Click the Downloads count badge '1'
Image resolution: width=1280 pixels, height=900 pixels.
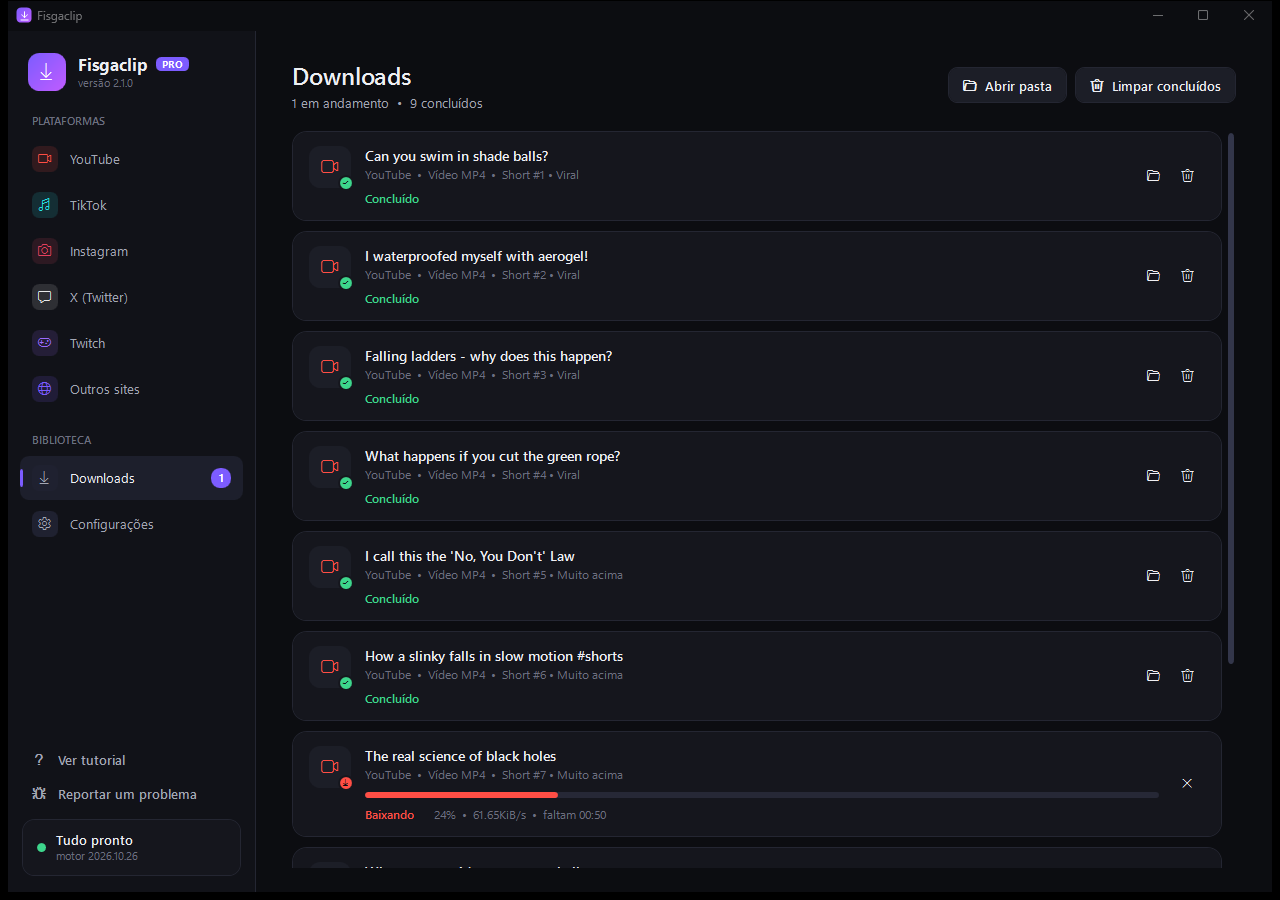click(x=221, y=478)
